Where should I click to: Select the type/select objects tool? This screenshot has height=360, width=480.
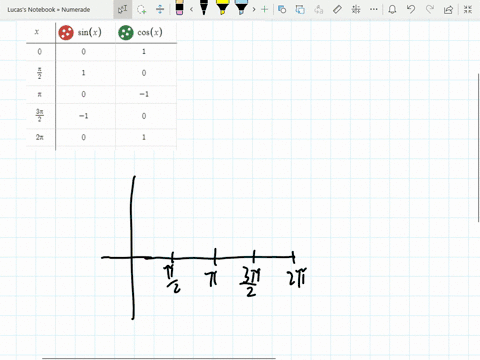[x=122, y=9]
